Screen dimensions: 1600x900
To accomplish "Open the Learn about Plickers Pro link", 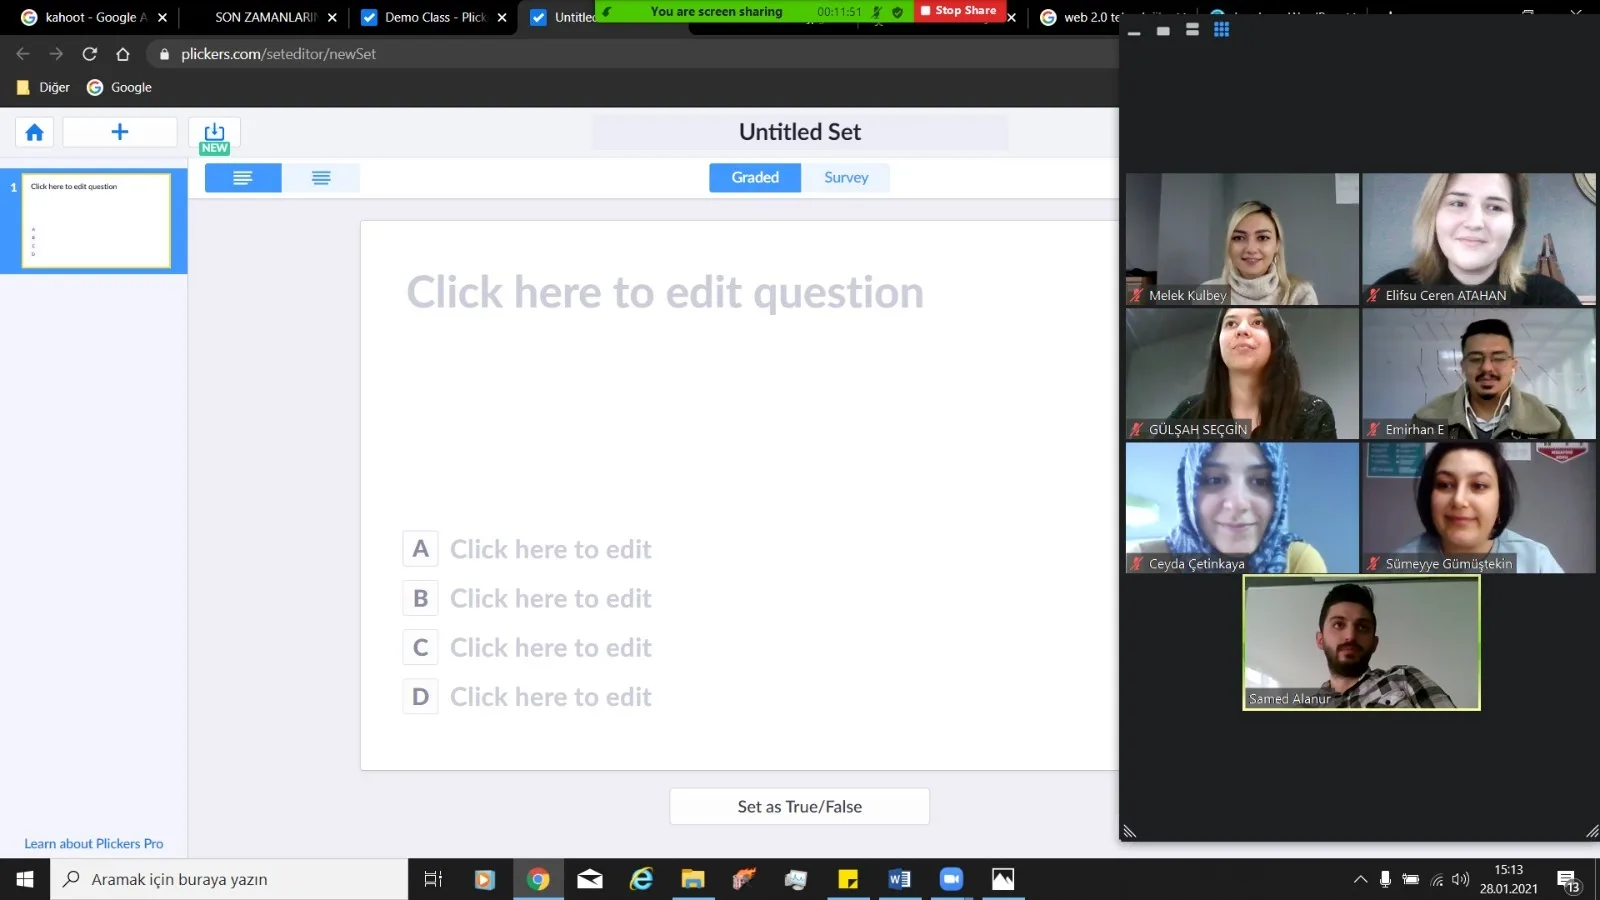I will point(94,843).
